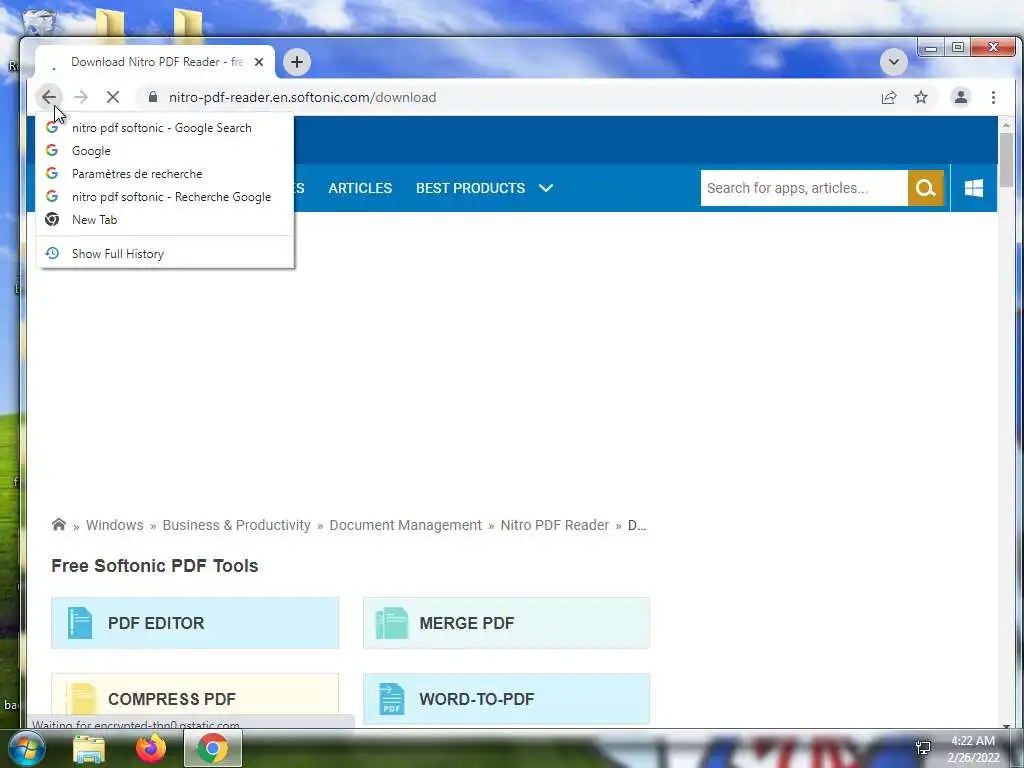
Task: Click the Show Full History clock icon
Action: (52, 253)
